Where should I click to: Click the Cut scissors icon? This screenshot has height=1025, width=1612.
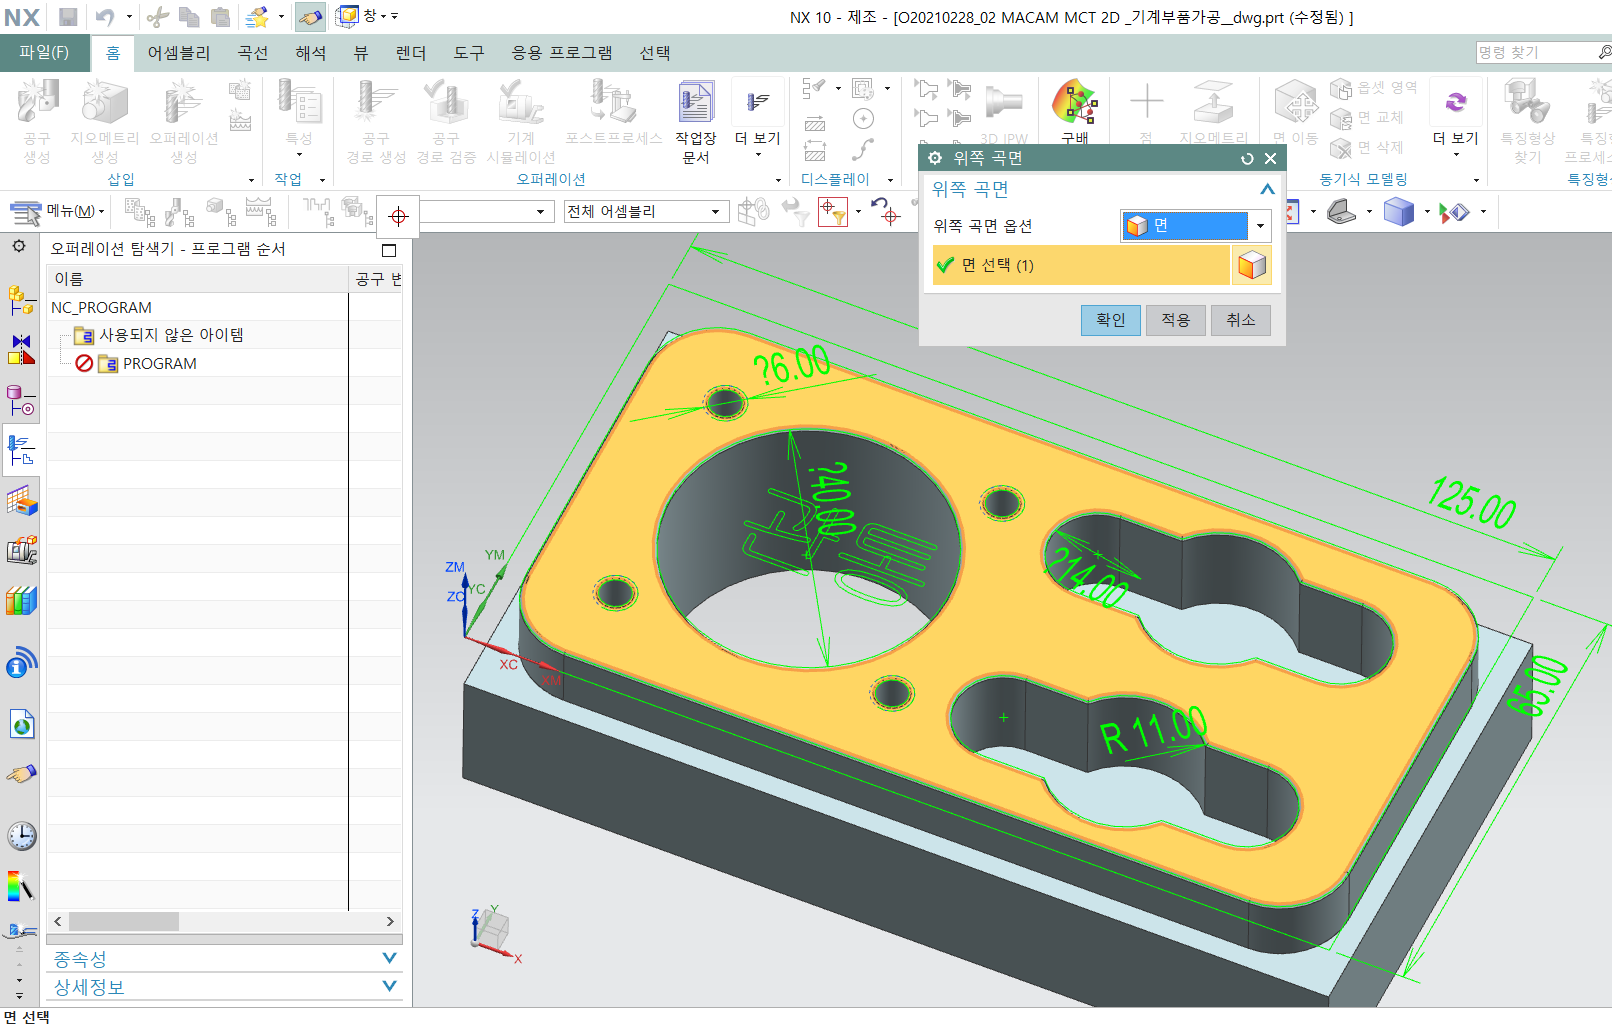click(x=157, y=17)
